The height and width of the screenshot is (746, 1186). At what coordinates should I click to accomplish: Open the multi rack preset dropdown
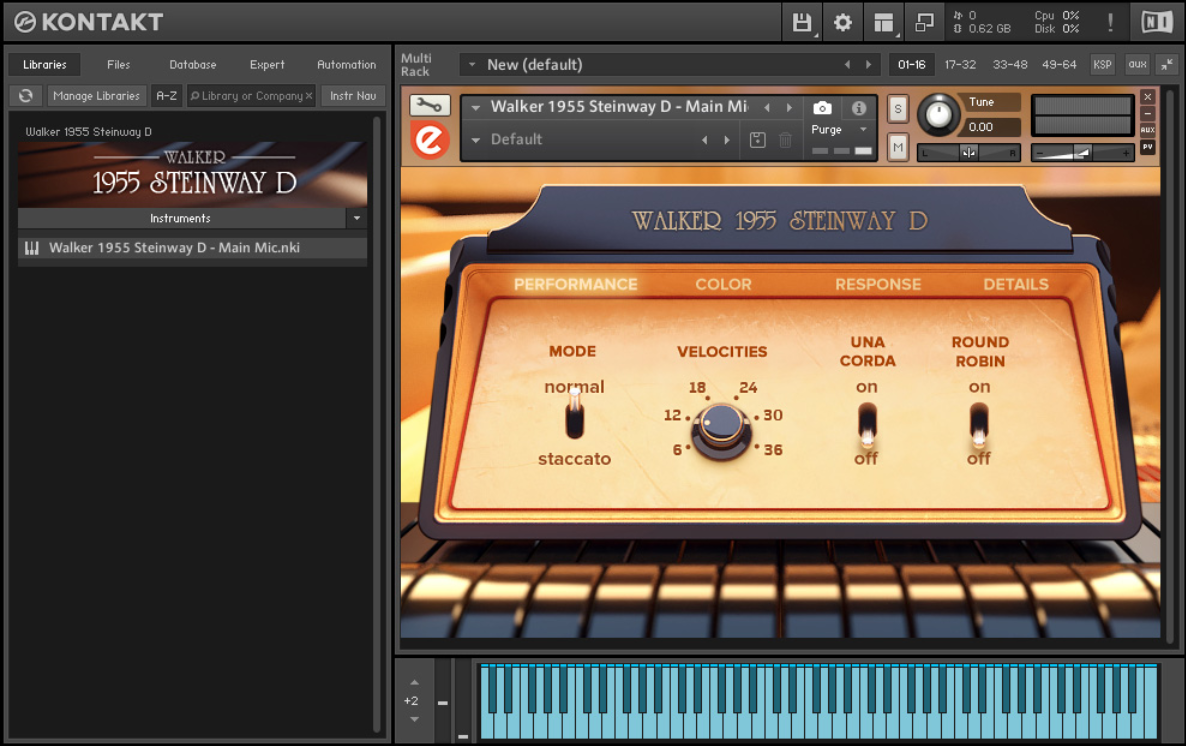pos(472,65)
